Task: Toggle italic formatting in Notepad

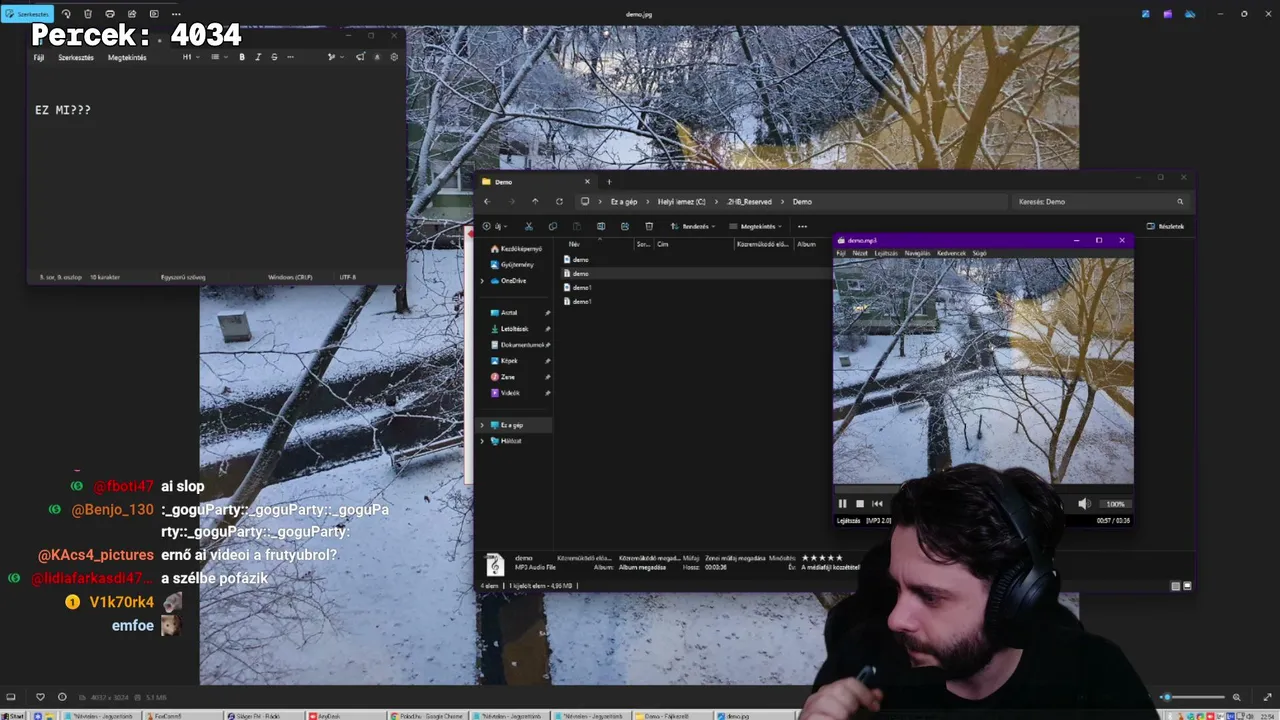Action: (x=258, y=57)
